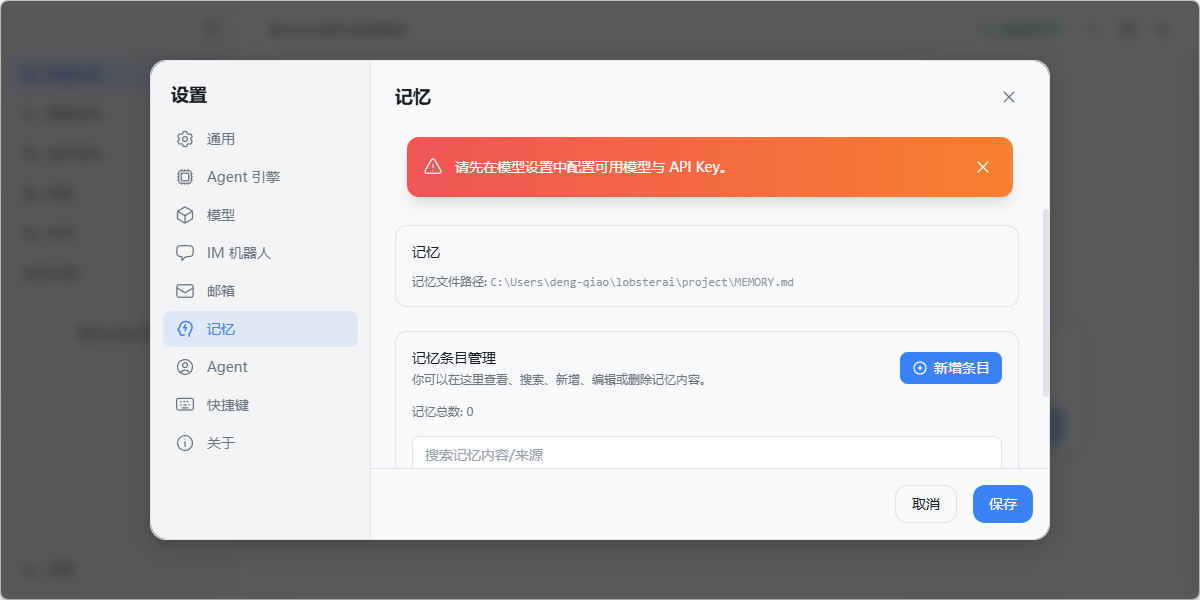Focus the 搜索记忆内容/来源 search field
Screen dimensions: 1200x600
(x=706, y=454)
